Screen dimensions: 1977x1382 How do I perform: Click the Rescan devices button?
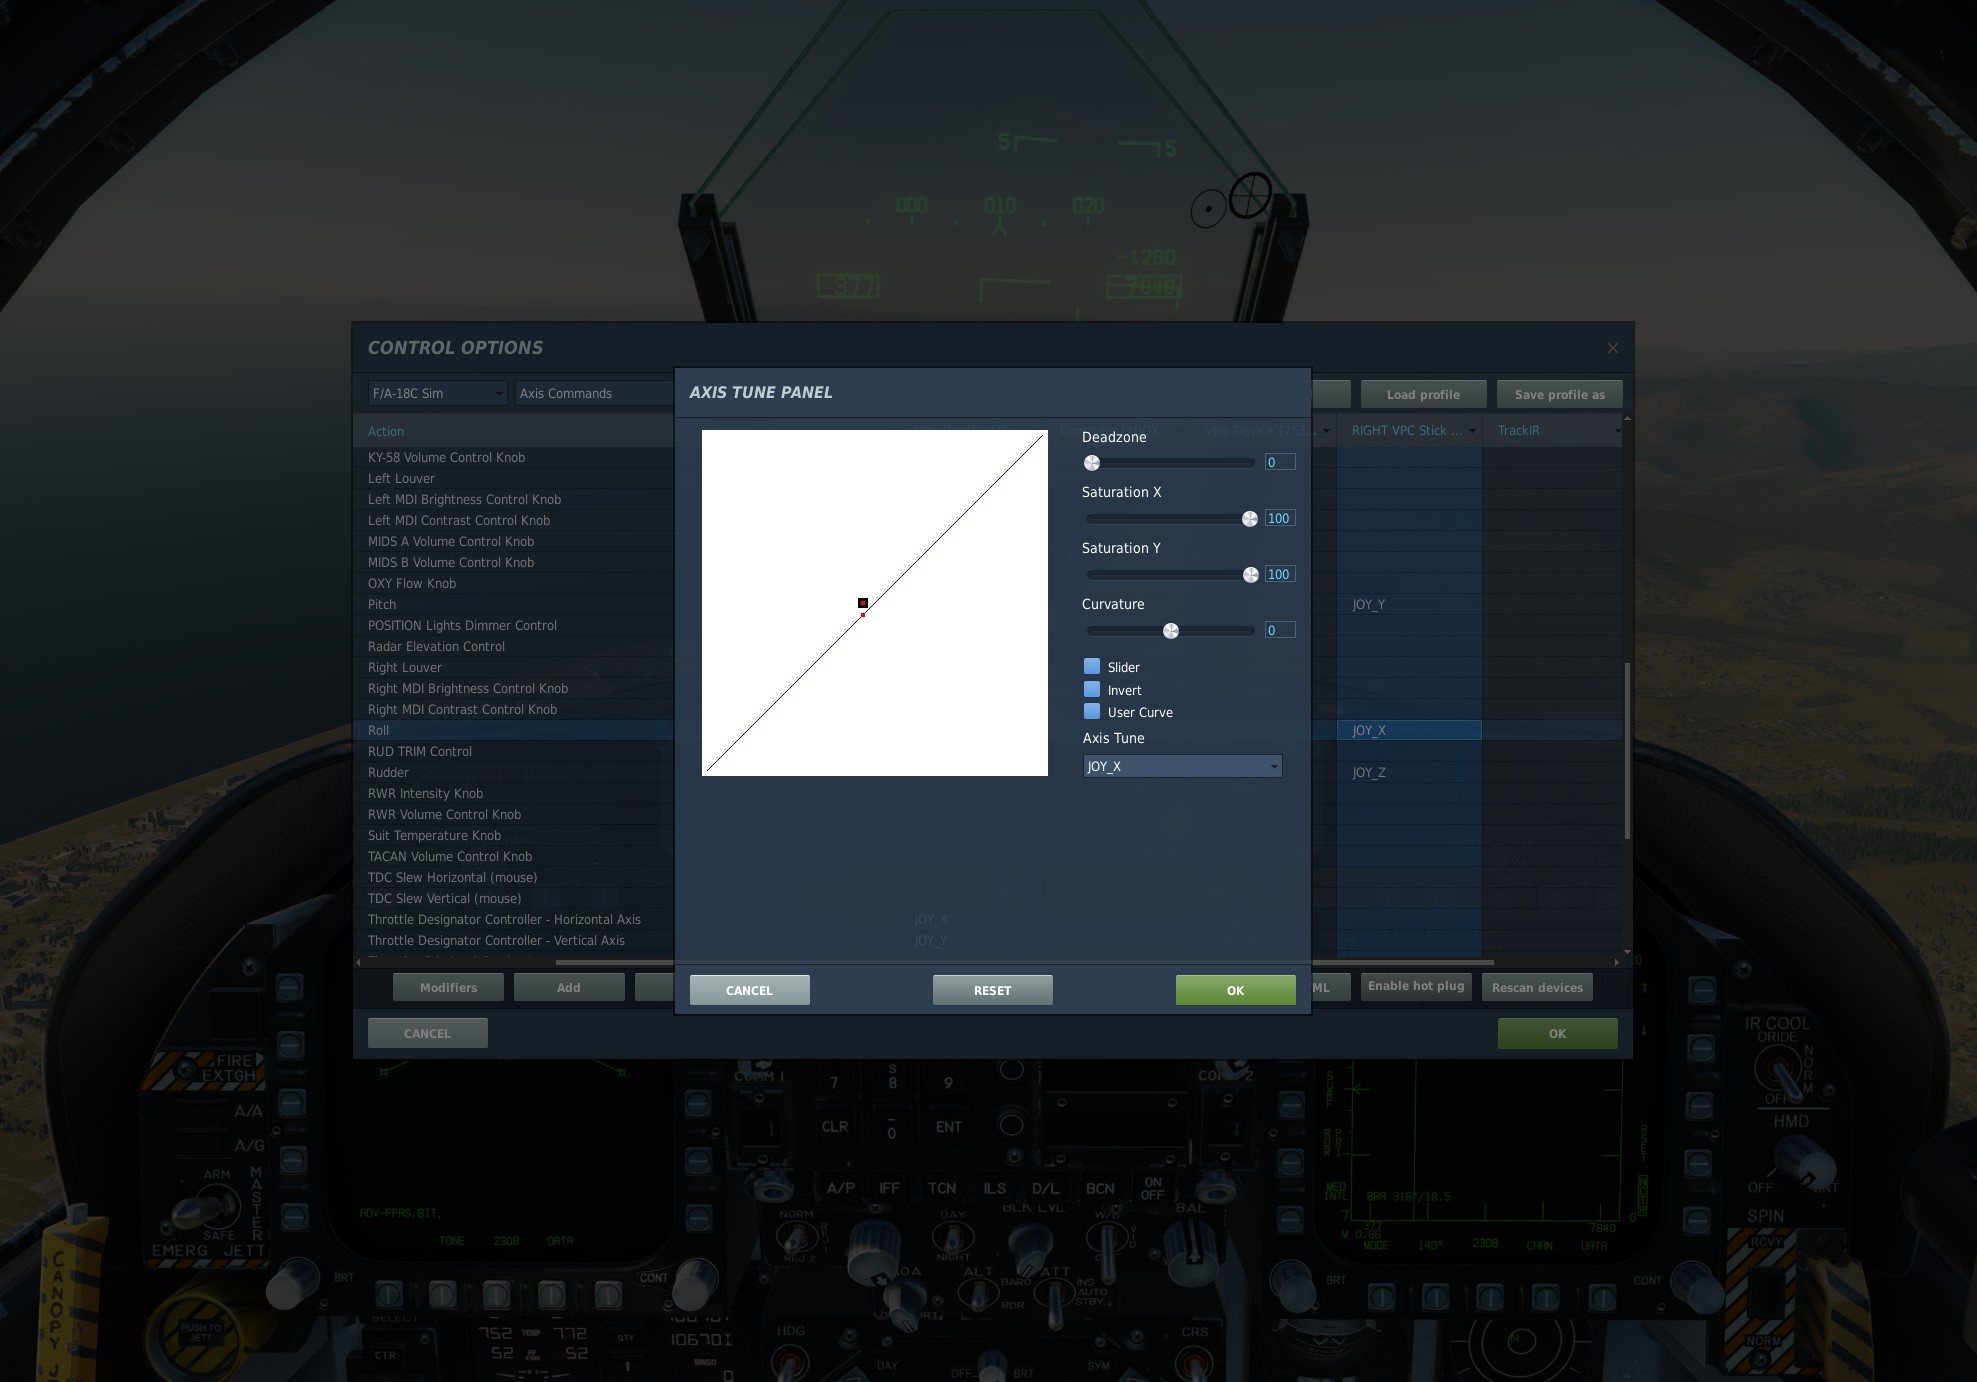pyautogui.click(x=1537, y=987)
